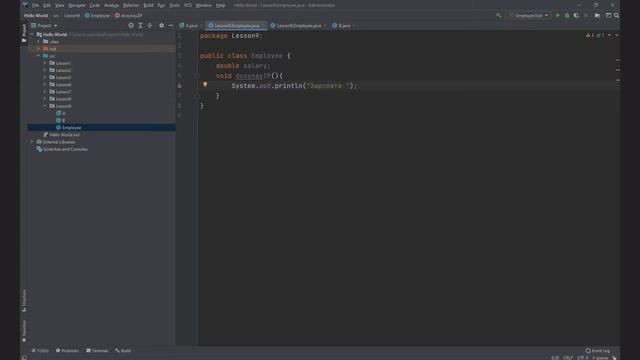Open Project Structure icon in top toolbar

tap(598, 16)
